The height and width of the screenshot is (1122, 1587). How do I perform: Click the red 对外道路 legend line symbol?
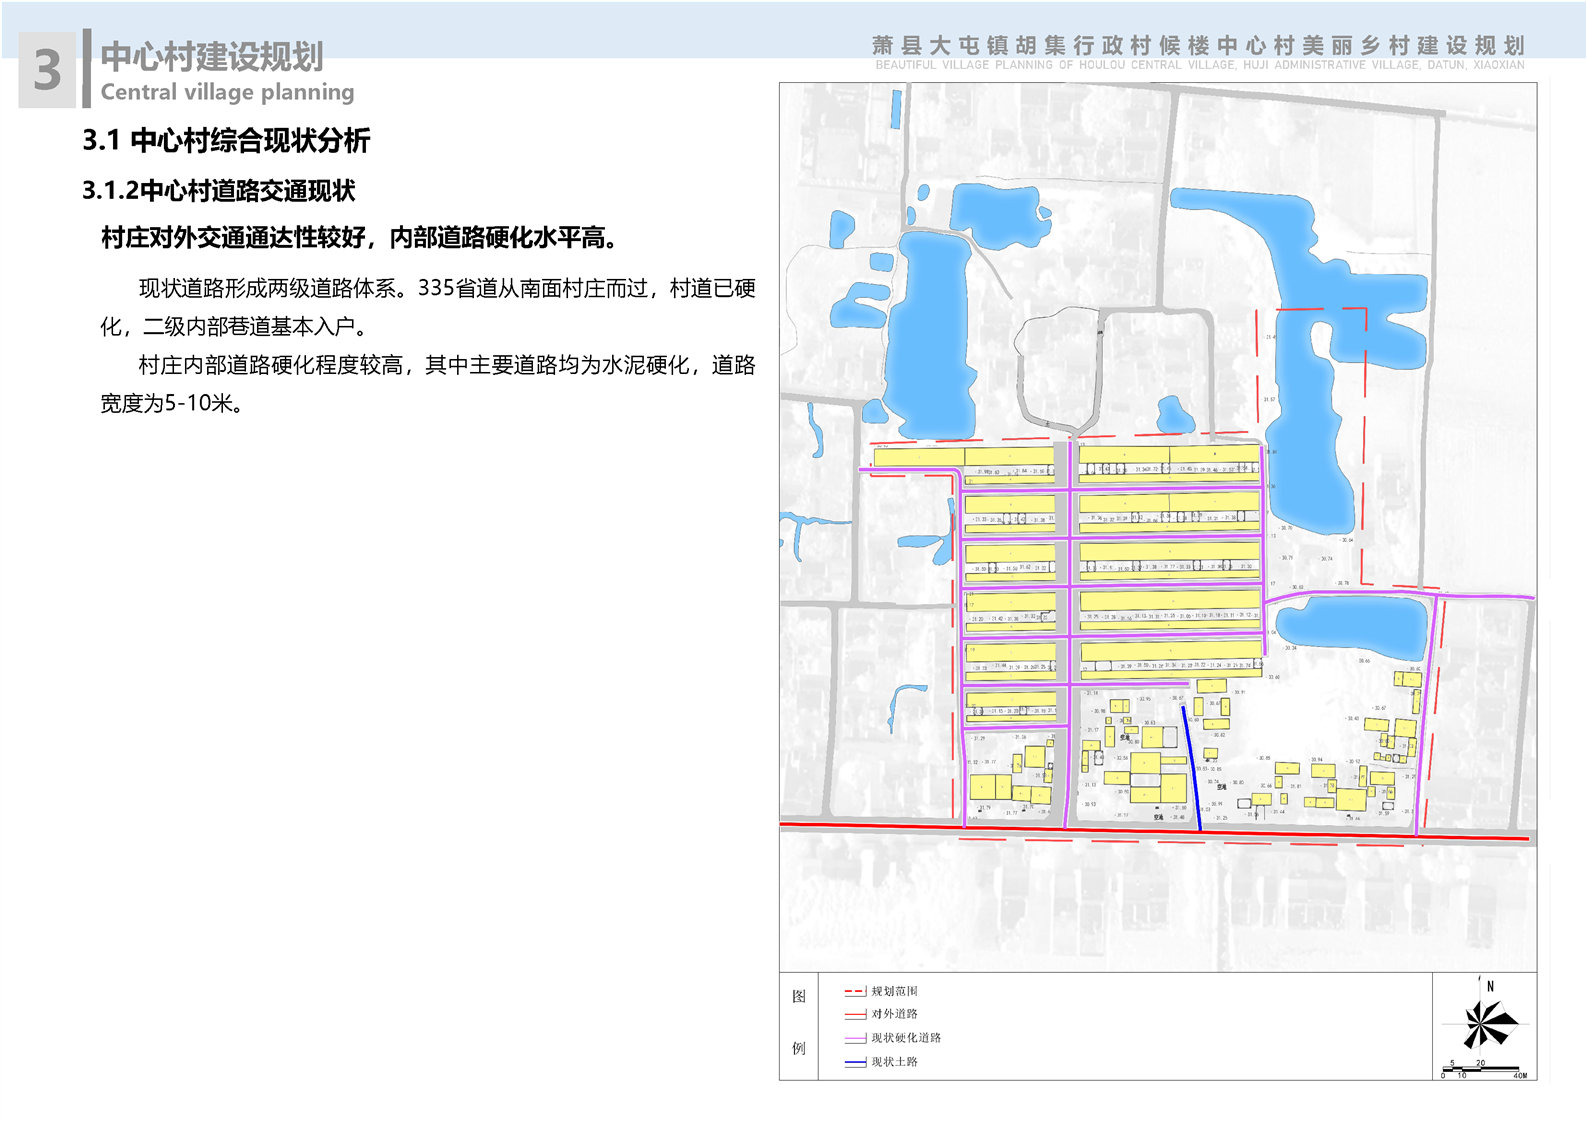click(x=854, y=1015)
